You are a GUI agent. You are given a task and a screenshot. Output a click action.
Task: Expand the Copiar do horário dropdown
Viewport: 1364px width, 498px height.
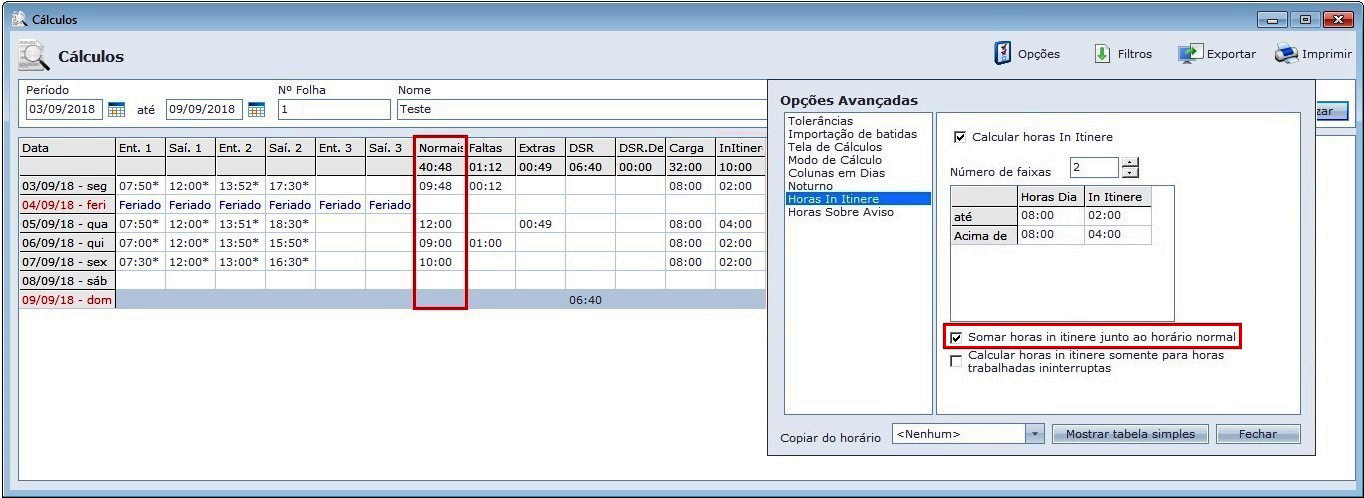[x=1034, y=434]
